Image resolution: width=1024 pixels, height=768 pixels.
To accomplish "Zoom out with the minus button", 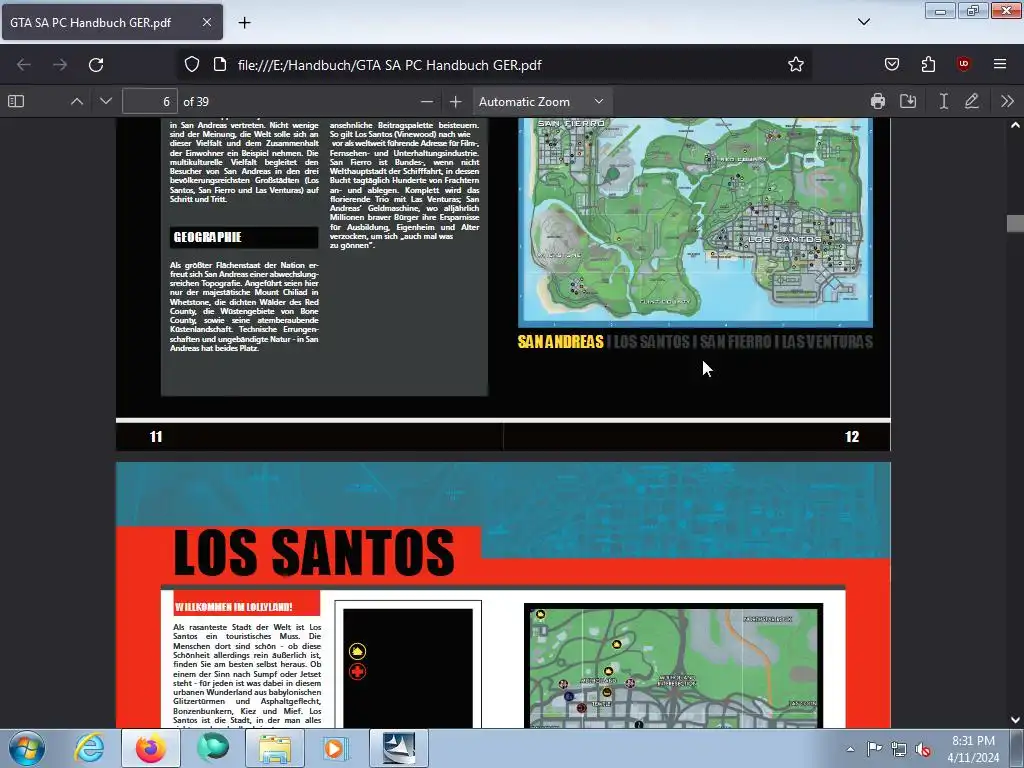I will (x=426, y=101).
